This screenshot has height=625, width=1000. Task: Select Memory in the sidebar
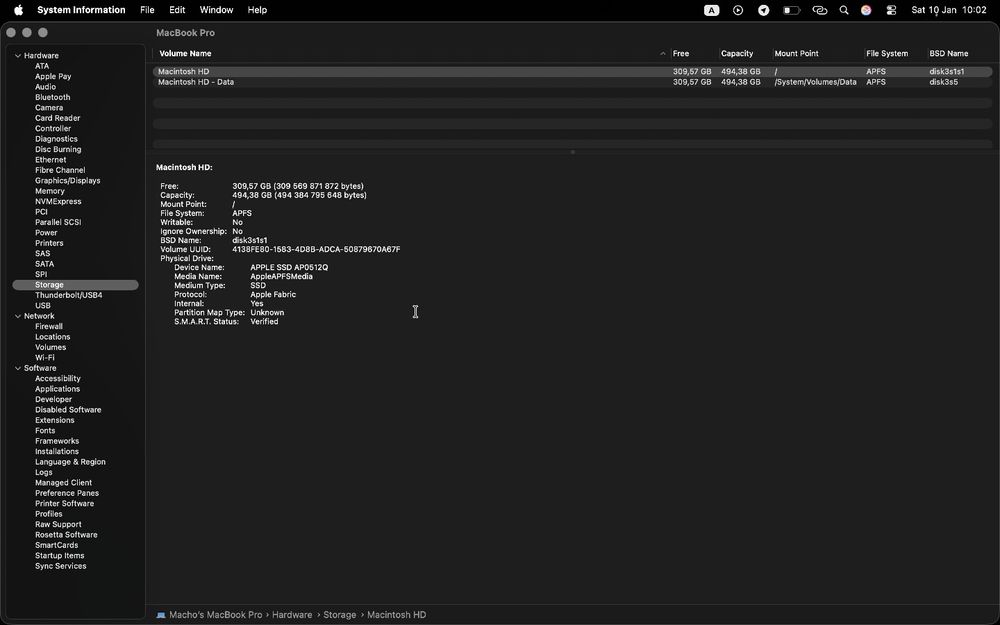pyautogui.click(x=50, y=191)
